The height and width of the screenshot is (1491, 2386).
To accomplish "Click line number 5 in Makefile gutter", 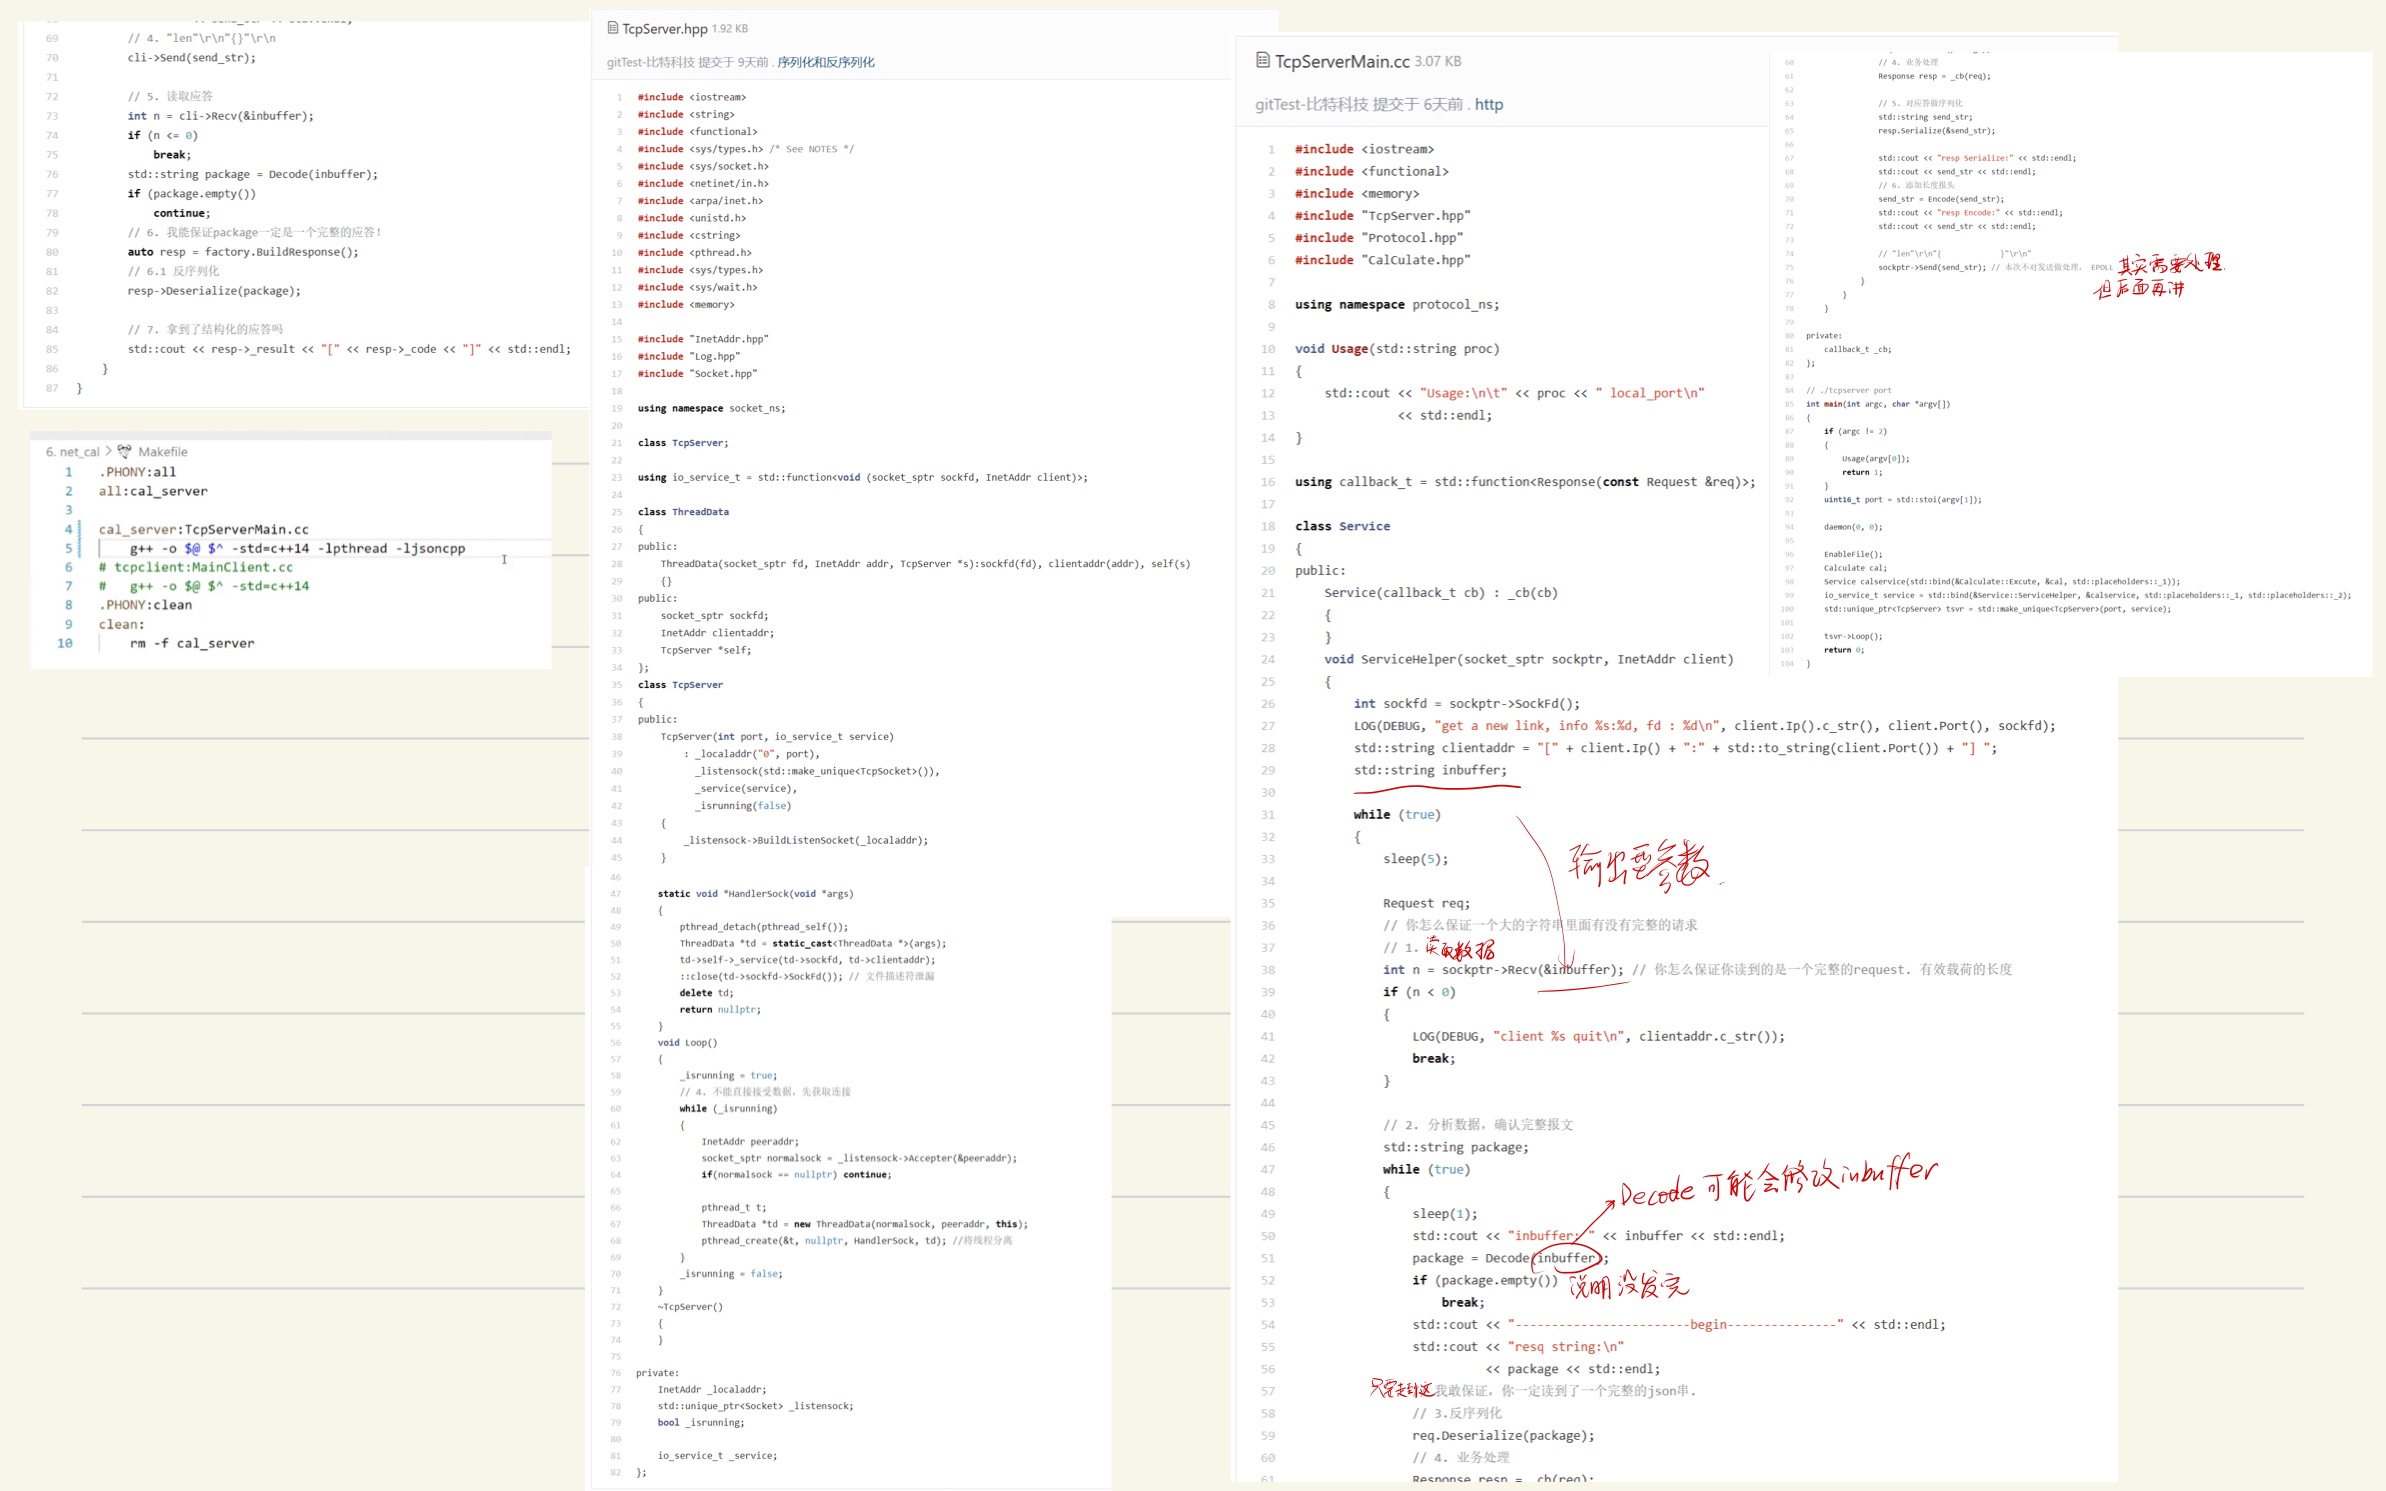I will click(68, 548).
